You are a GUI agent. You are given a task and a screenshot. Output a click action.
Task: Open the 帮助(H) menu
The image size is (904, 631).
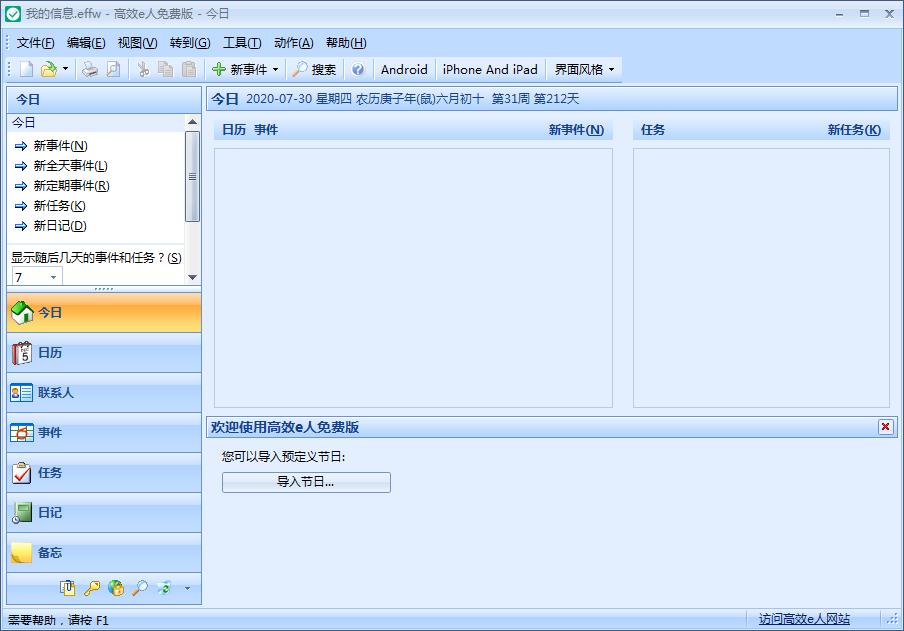(x=346, y=43)
